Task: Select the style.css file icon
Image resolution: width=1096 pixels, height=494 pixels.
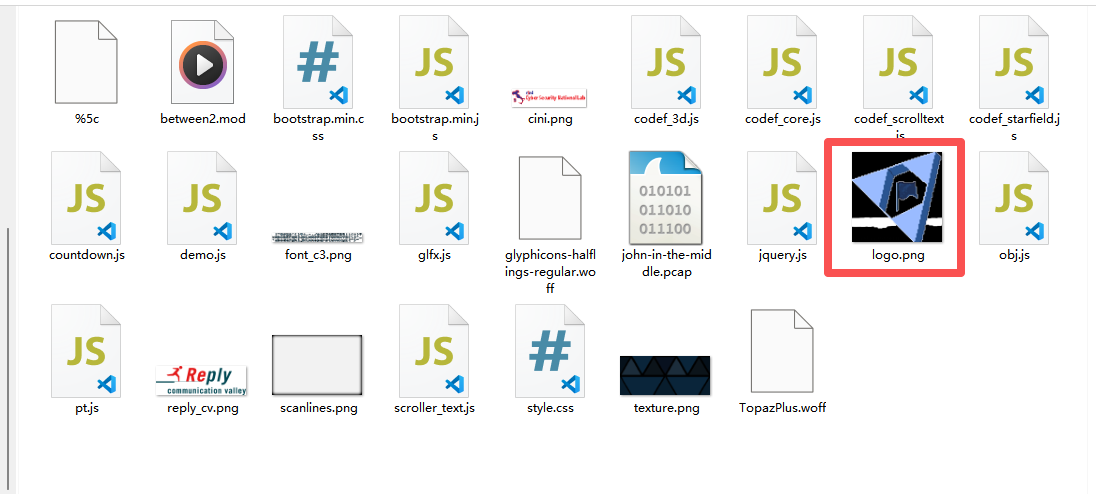Action: pos(550,351)
